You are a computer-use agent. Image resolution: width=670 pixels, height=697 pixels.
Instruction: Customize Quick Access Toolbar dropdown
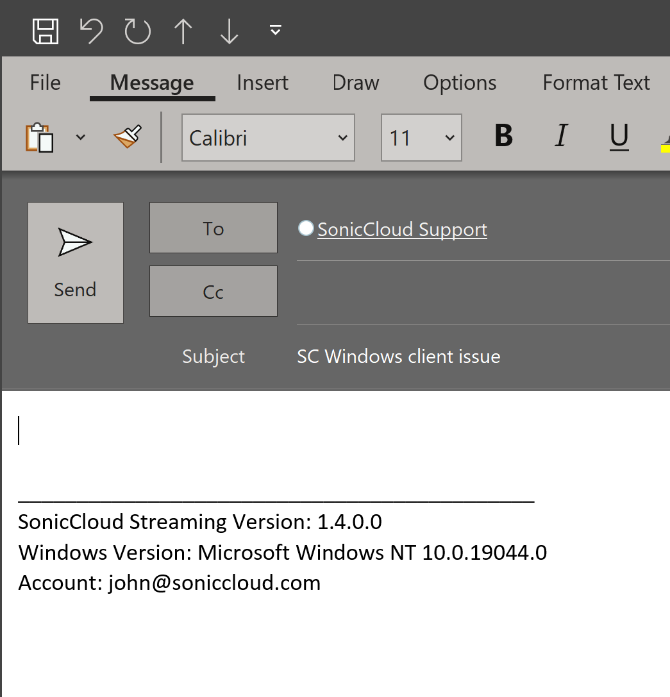coord(275,32)
